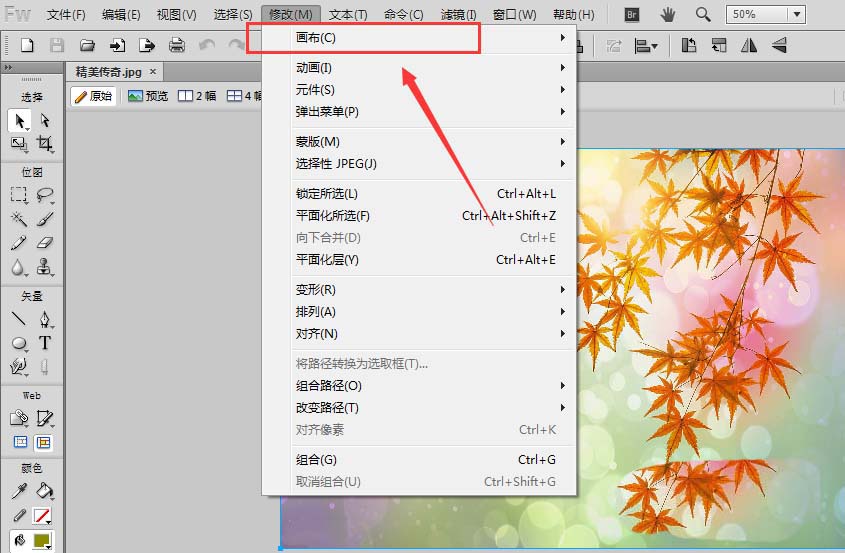Select the Pointer tool

point(19,121)
